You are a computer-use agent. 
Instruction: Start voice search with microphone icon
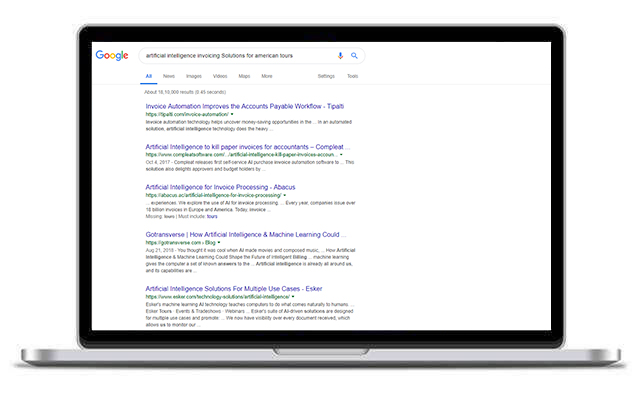pyautogui.click(x=340, y=55)
